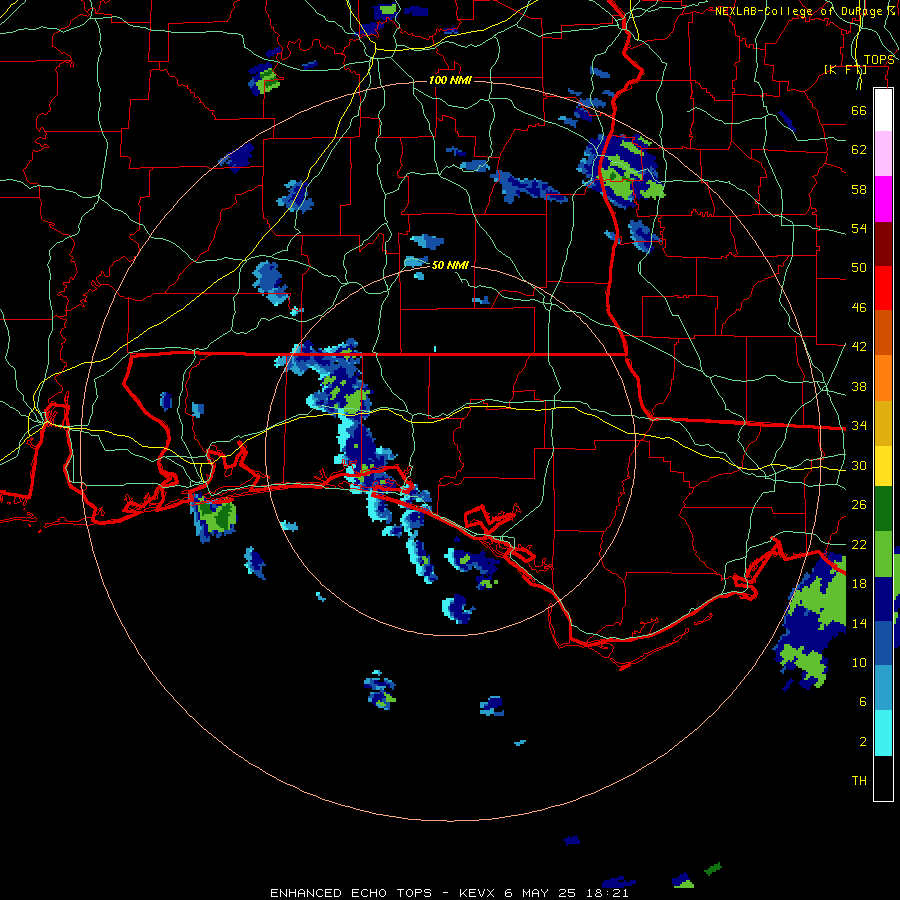Viewport: 900px width, 900px height.
Task: Click the navy 14-18 kft swatch
Action: (x=883, y=599)
